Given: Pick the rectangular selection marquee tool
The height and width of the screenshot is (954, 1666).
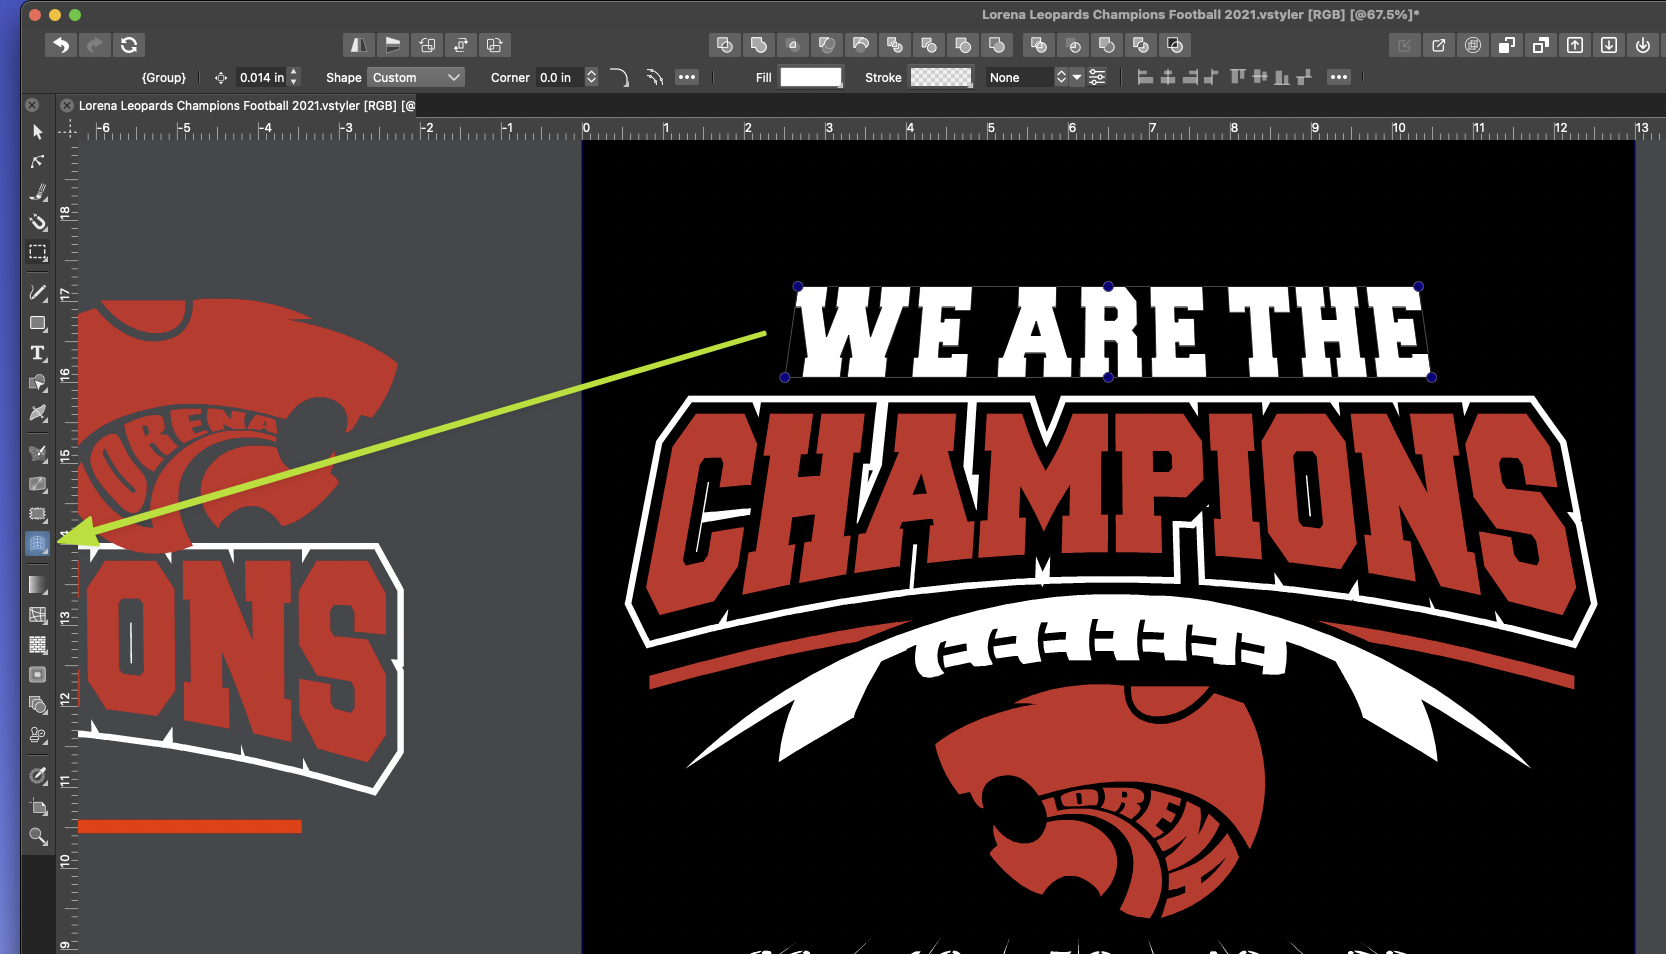Looking at the screenshot, I should [x=38, y=252].
